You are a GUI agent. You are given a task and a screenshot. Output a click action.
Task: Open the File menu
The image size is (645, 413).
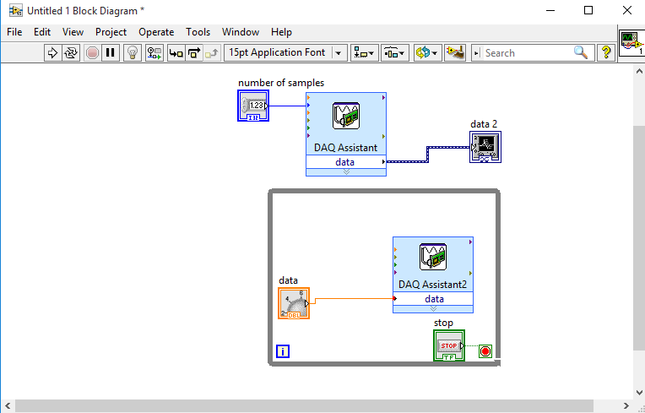click(14, 32)
